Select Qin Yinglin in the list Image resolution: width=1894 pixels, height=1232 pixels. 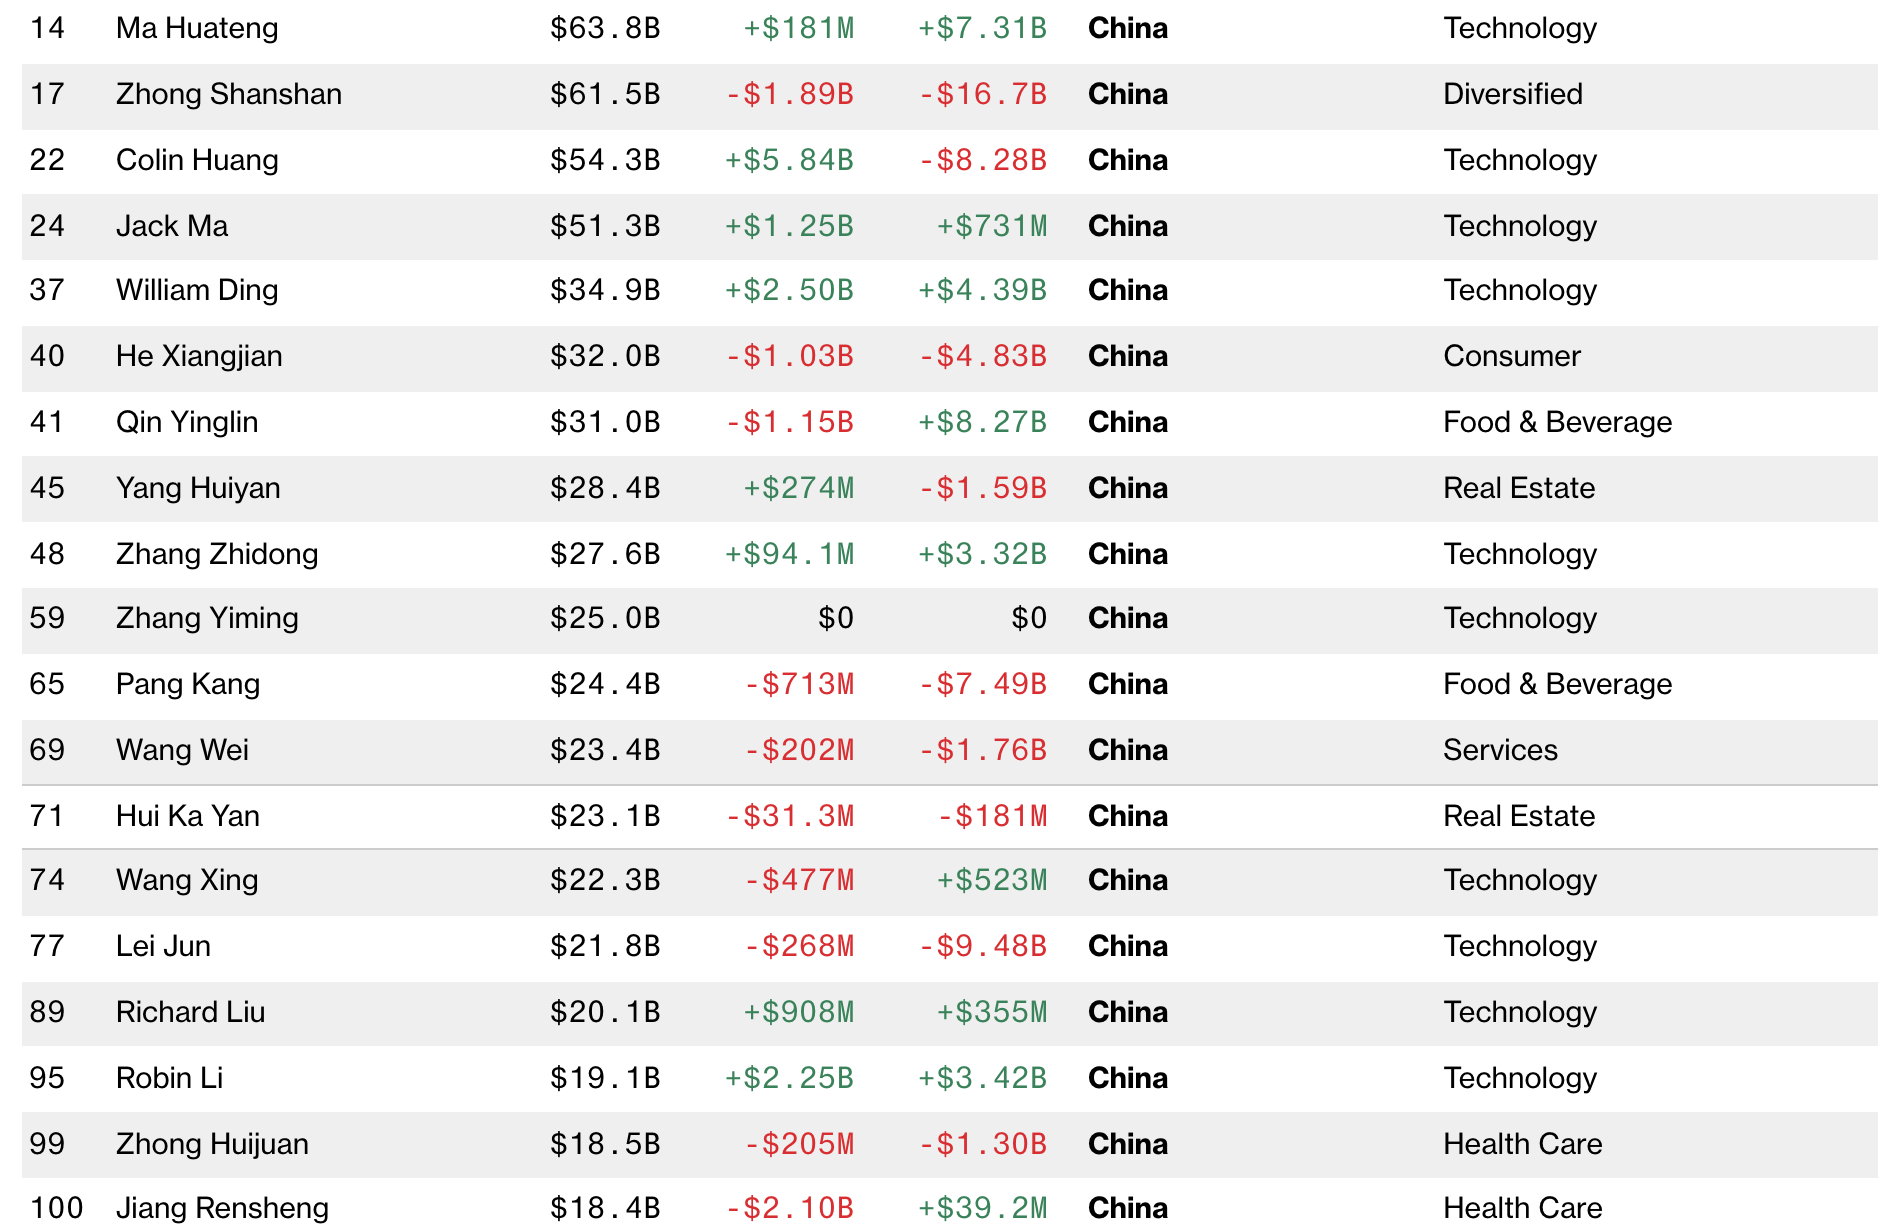pos(187,422)
